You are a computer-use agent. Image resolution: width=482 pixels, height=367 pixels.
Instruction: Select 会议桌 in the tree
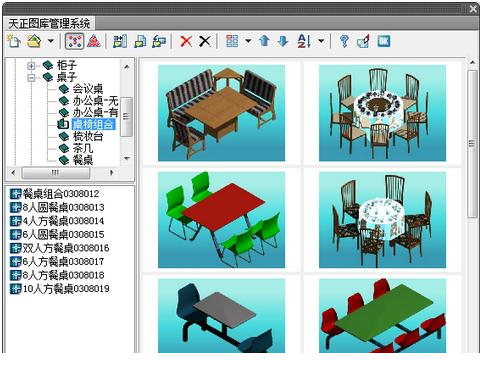88,89
